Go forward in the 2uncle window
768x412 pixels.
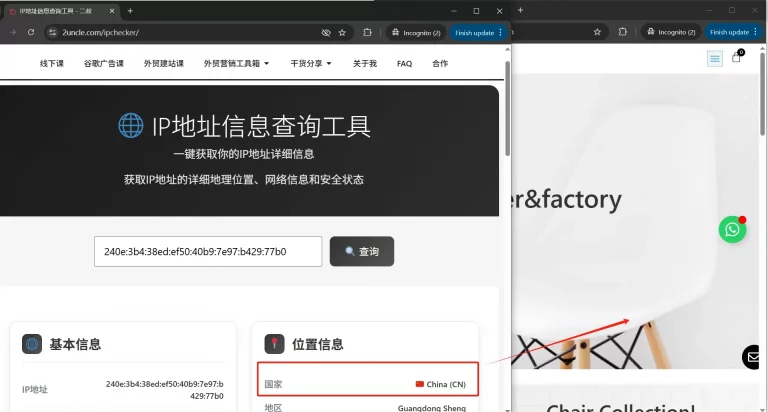[x=13, y=32]
